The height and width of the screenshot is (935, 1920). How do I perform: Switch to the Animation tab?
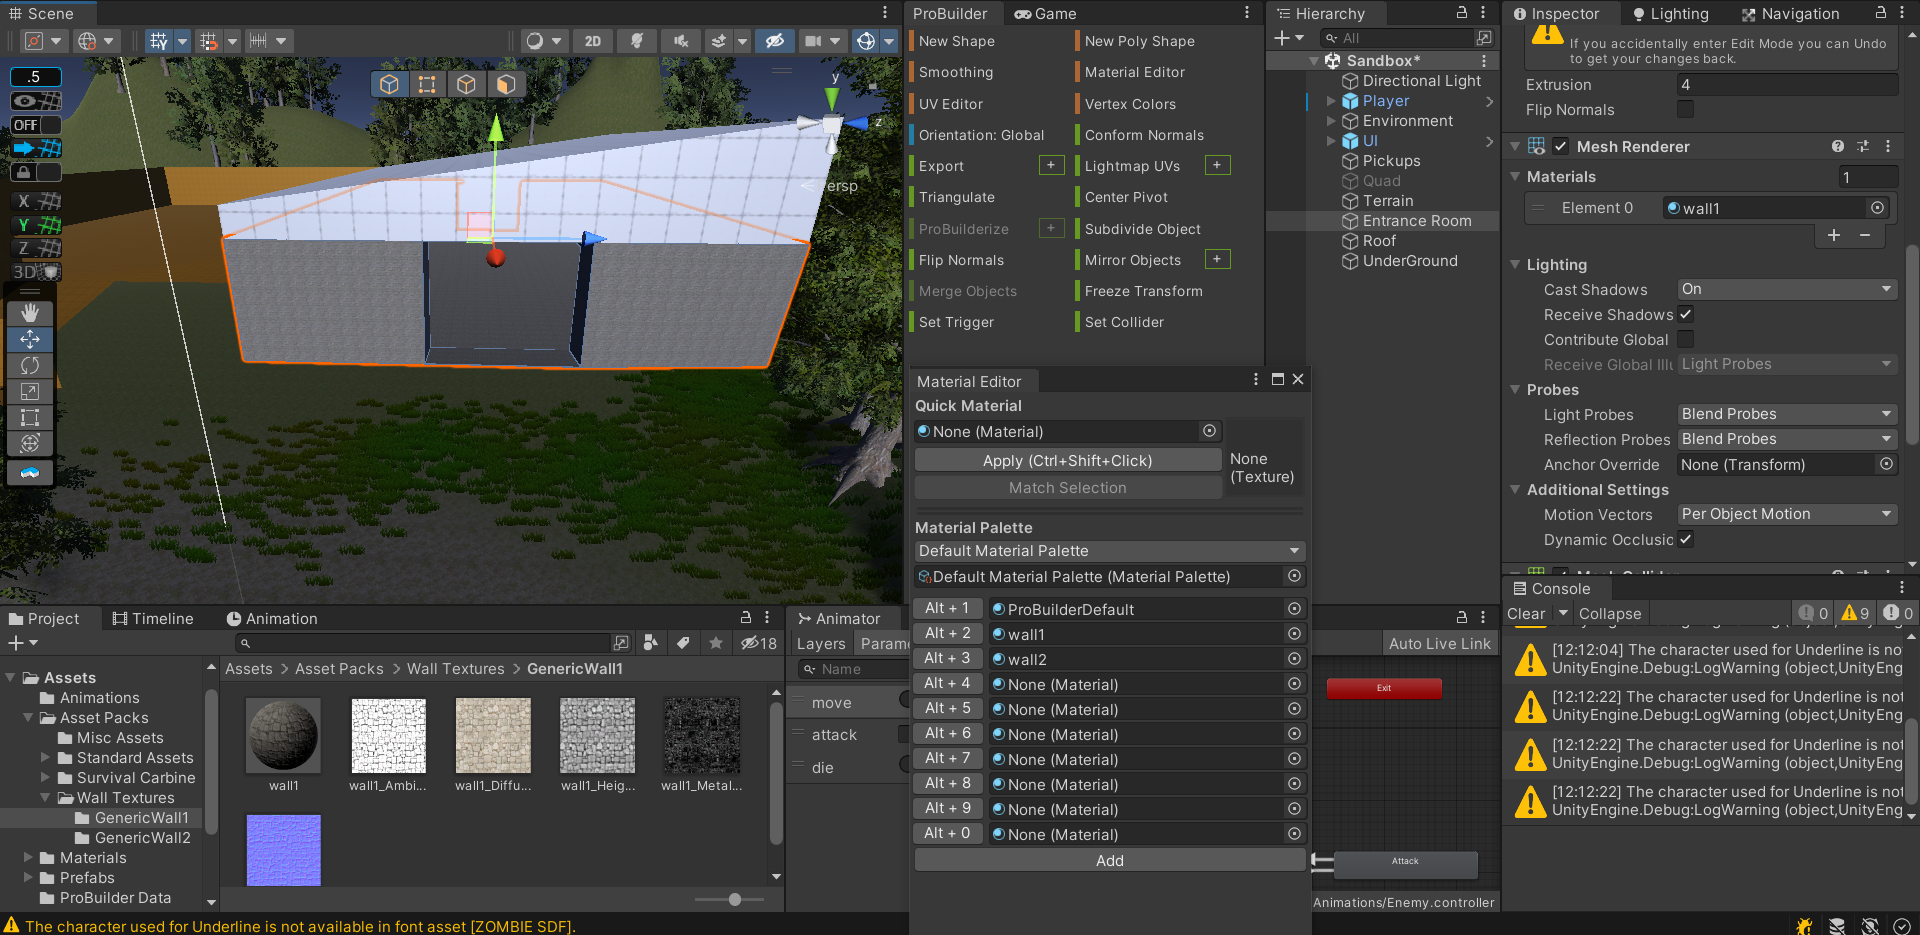pyautogui.click(x=272, y=619)
